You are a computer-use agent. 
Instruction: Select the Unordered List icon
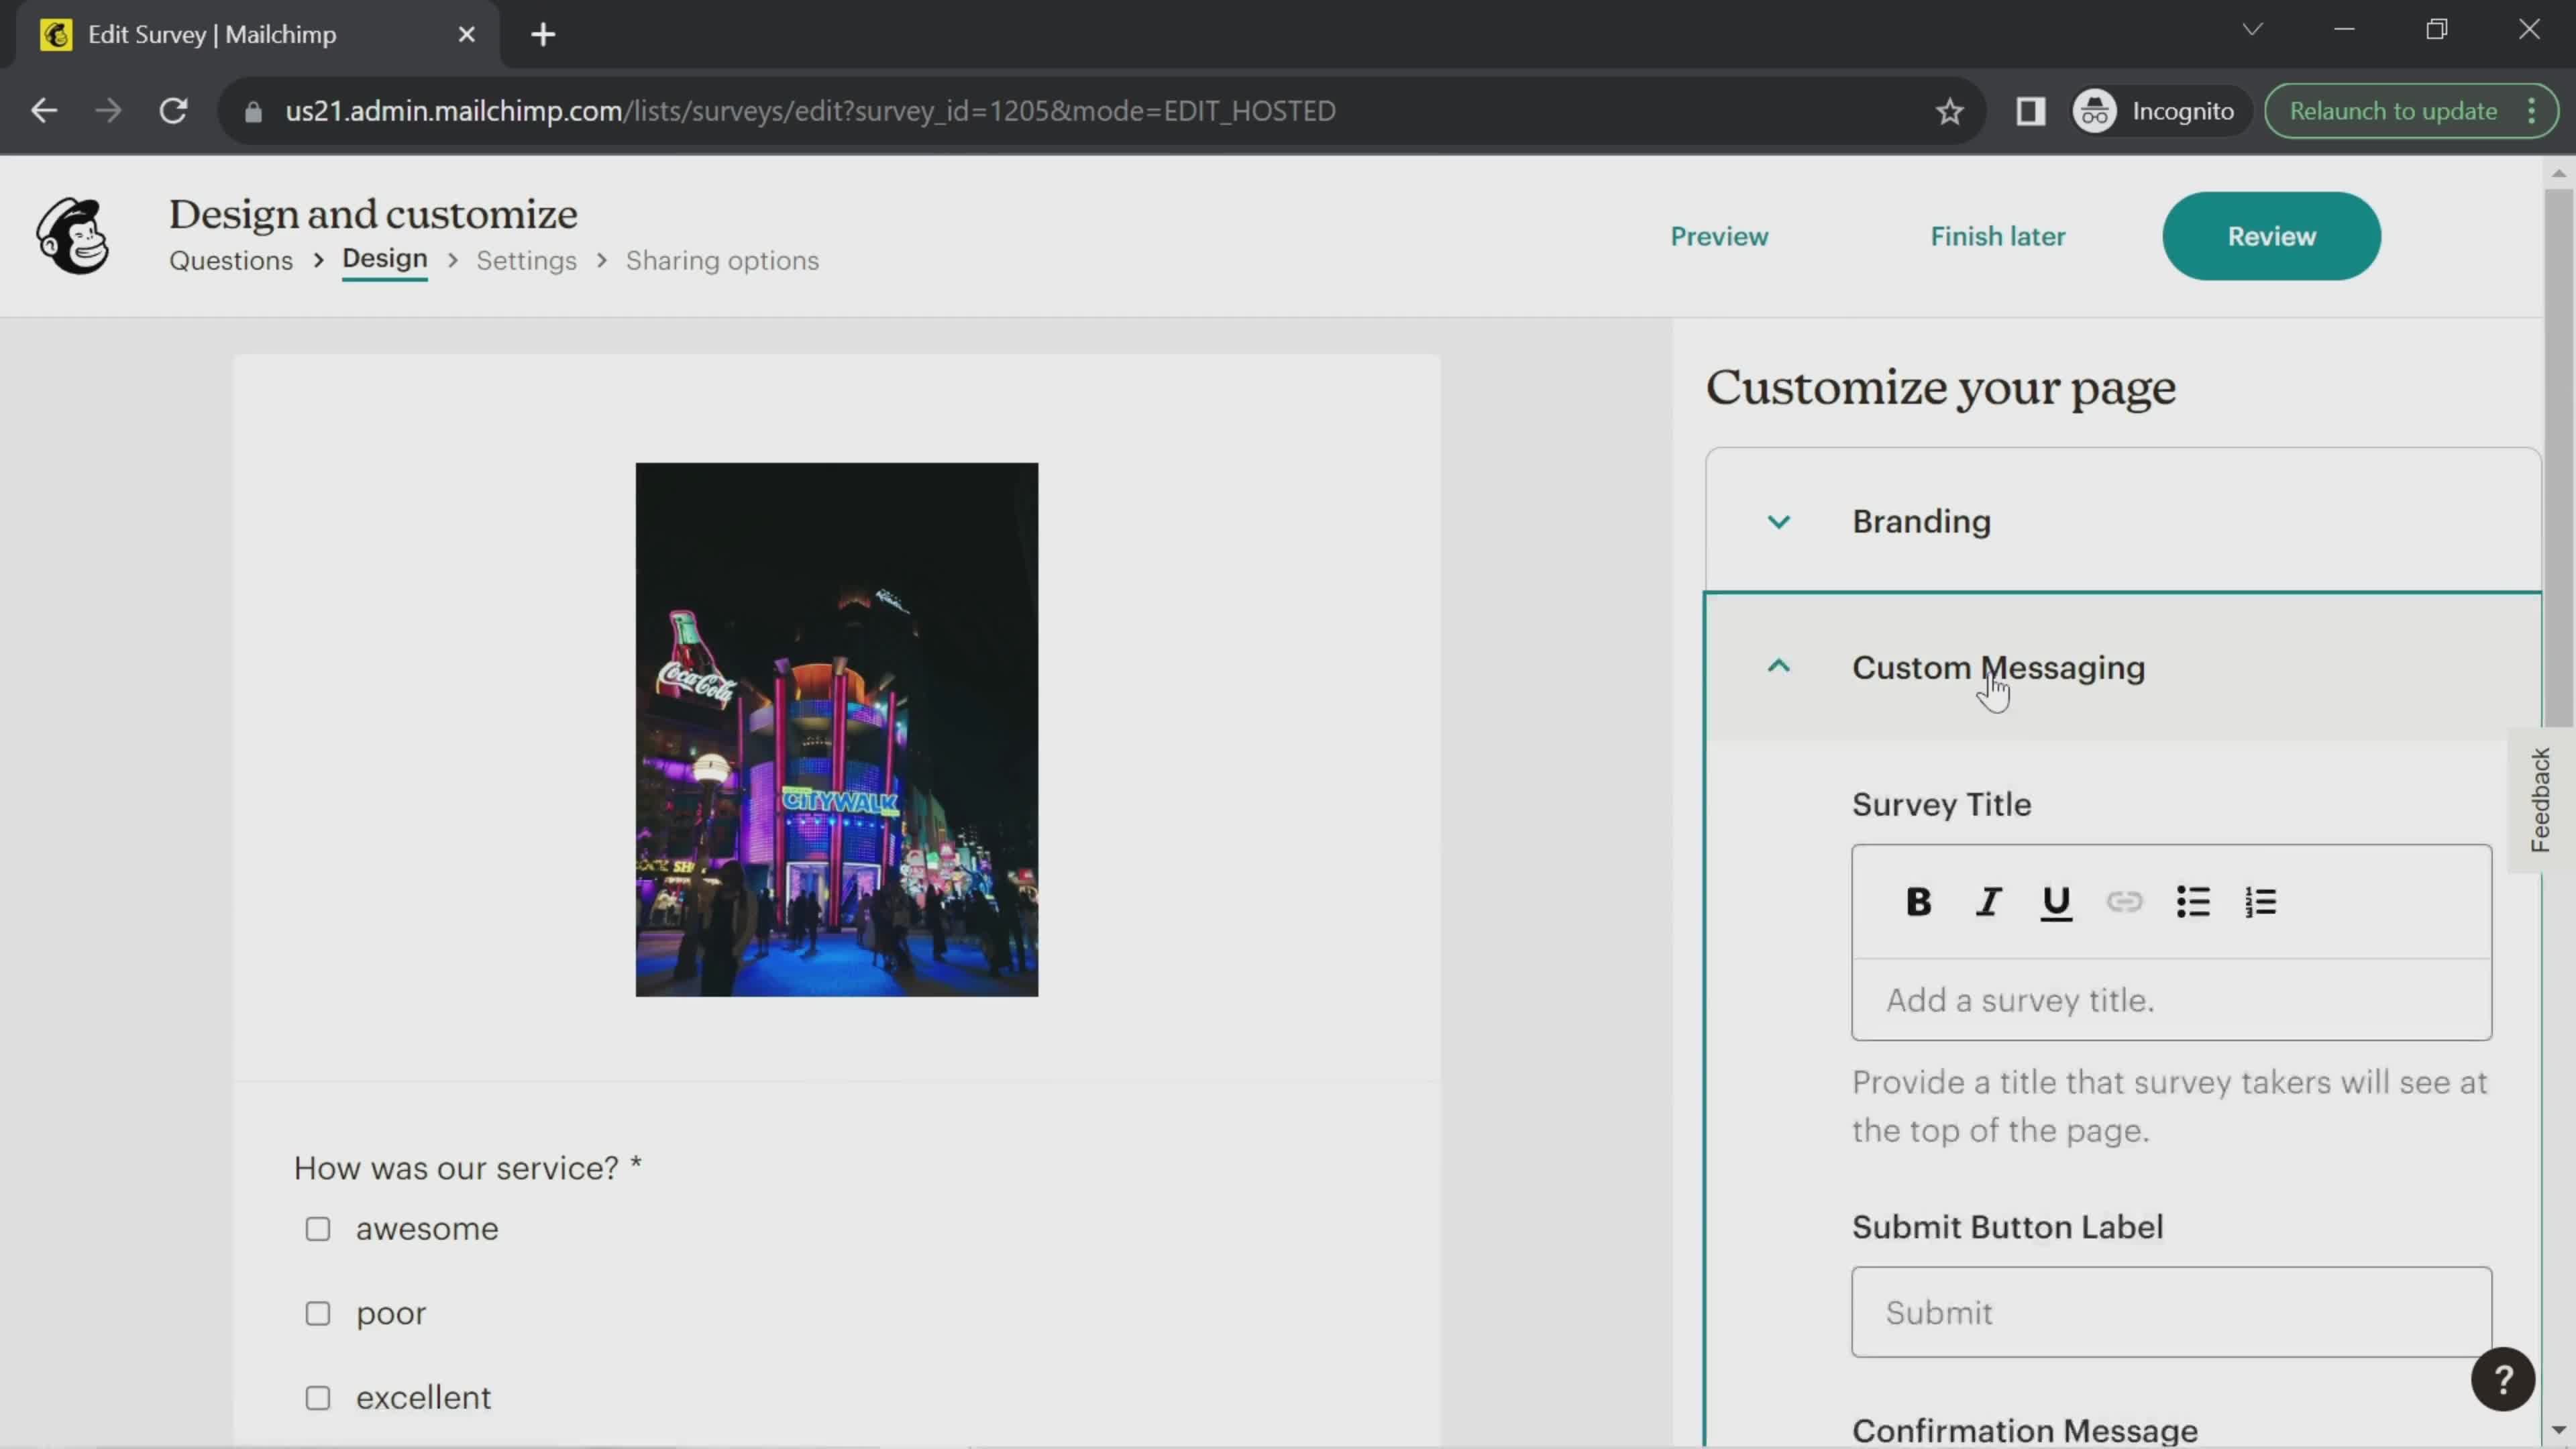click(2194, 902)
